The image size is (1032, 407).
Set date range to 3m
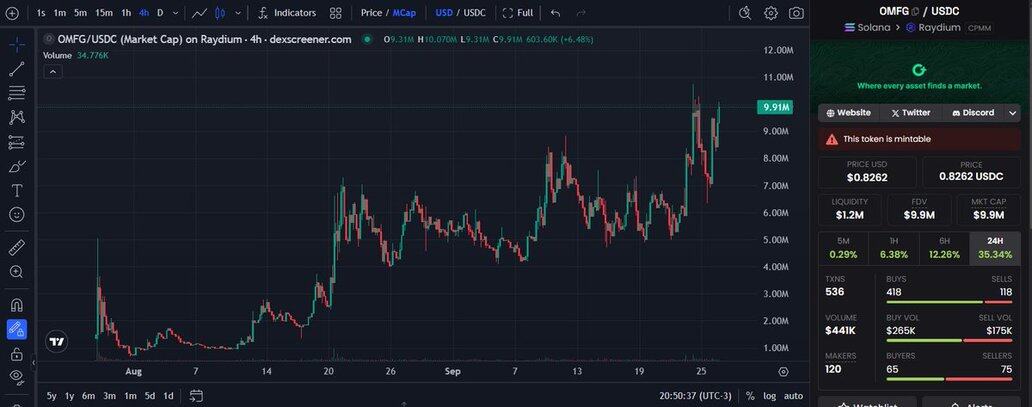109,396
